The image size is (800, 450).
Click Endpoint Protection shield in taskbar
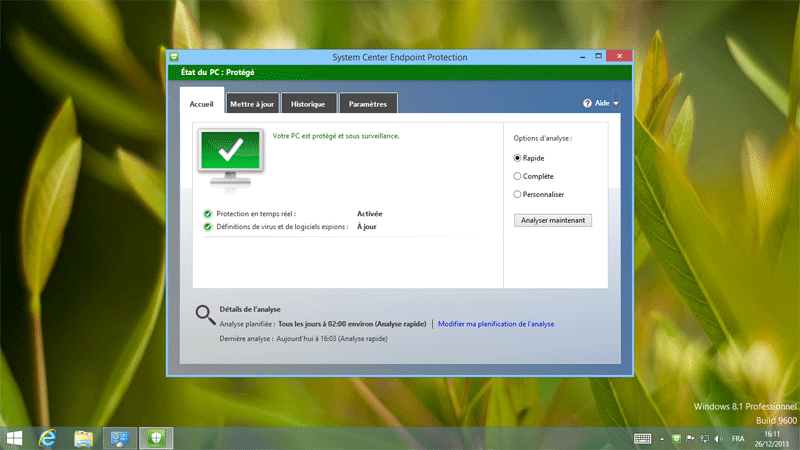[156, 438]
